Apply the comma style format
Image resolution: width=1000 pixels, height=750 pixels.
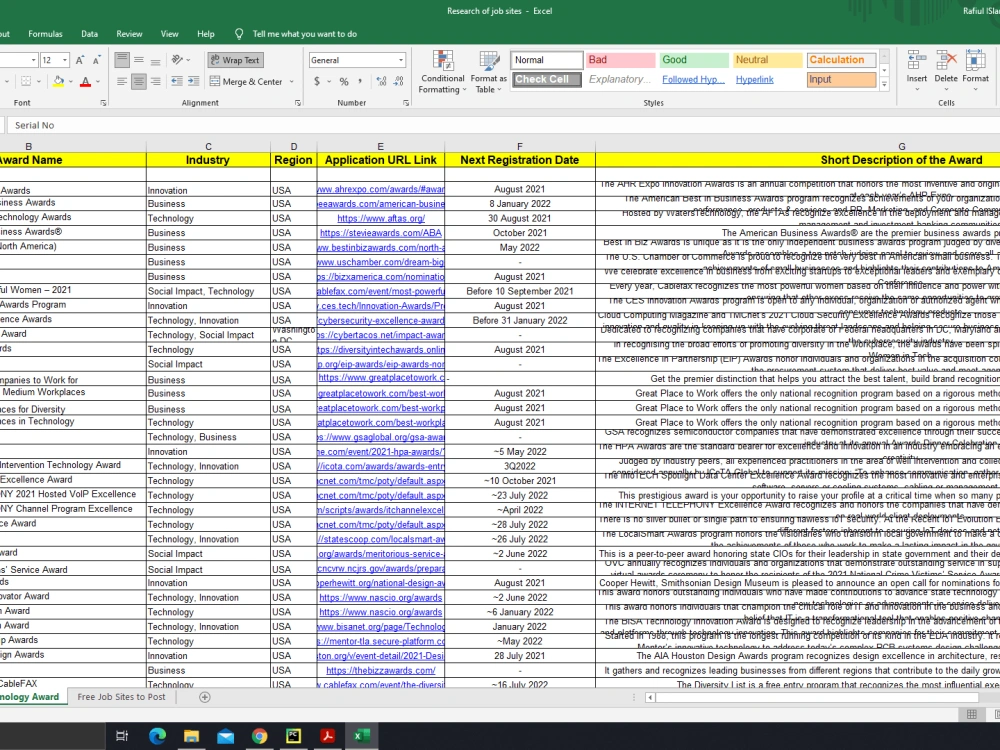[x=360, y=81]
